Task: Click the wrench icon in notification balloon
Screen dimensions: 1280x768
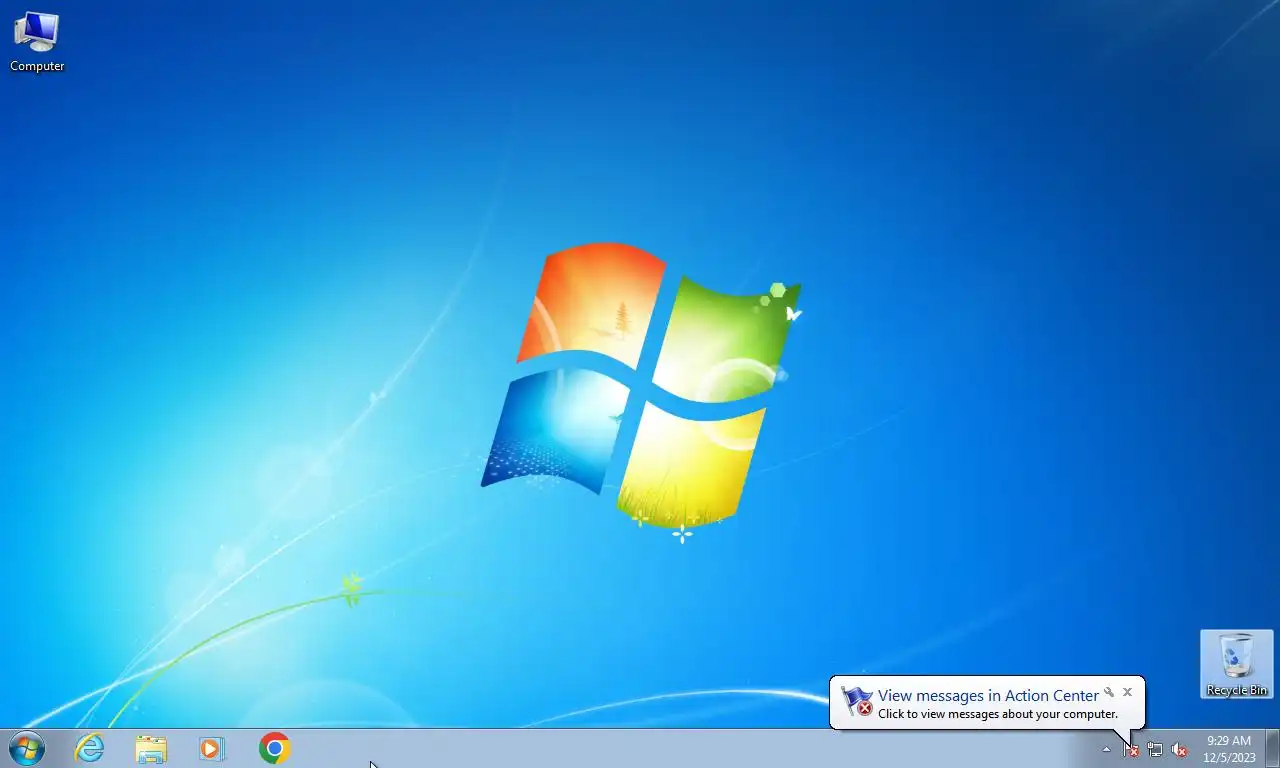Action: [x=1109, y=692]
